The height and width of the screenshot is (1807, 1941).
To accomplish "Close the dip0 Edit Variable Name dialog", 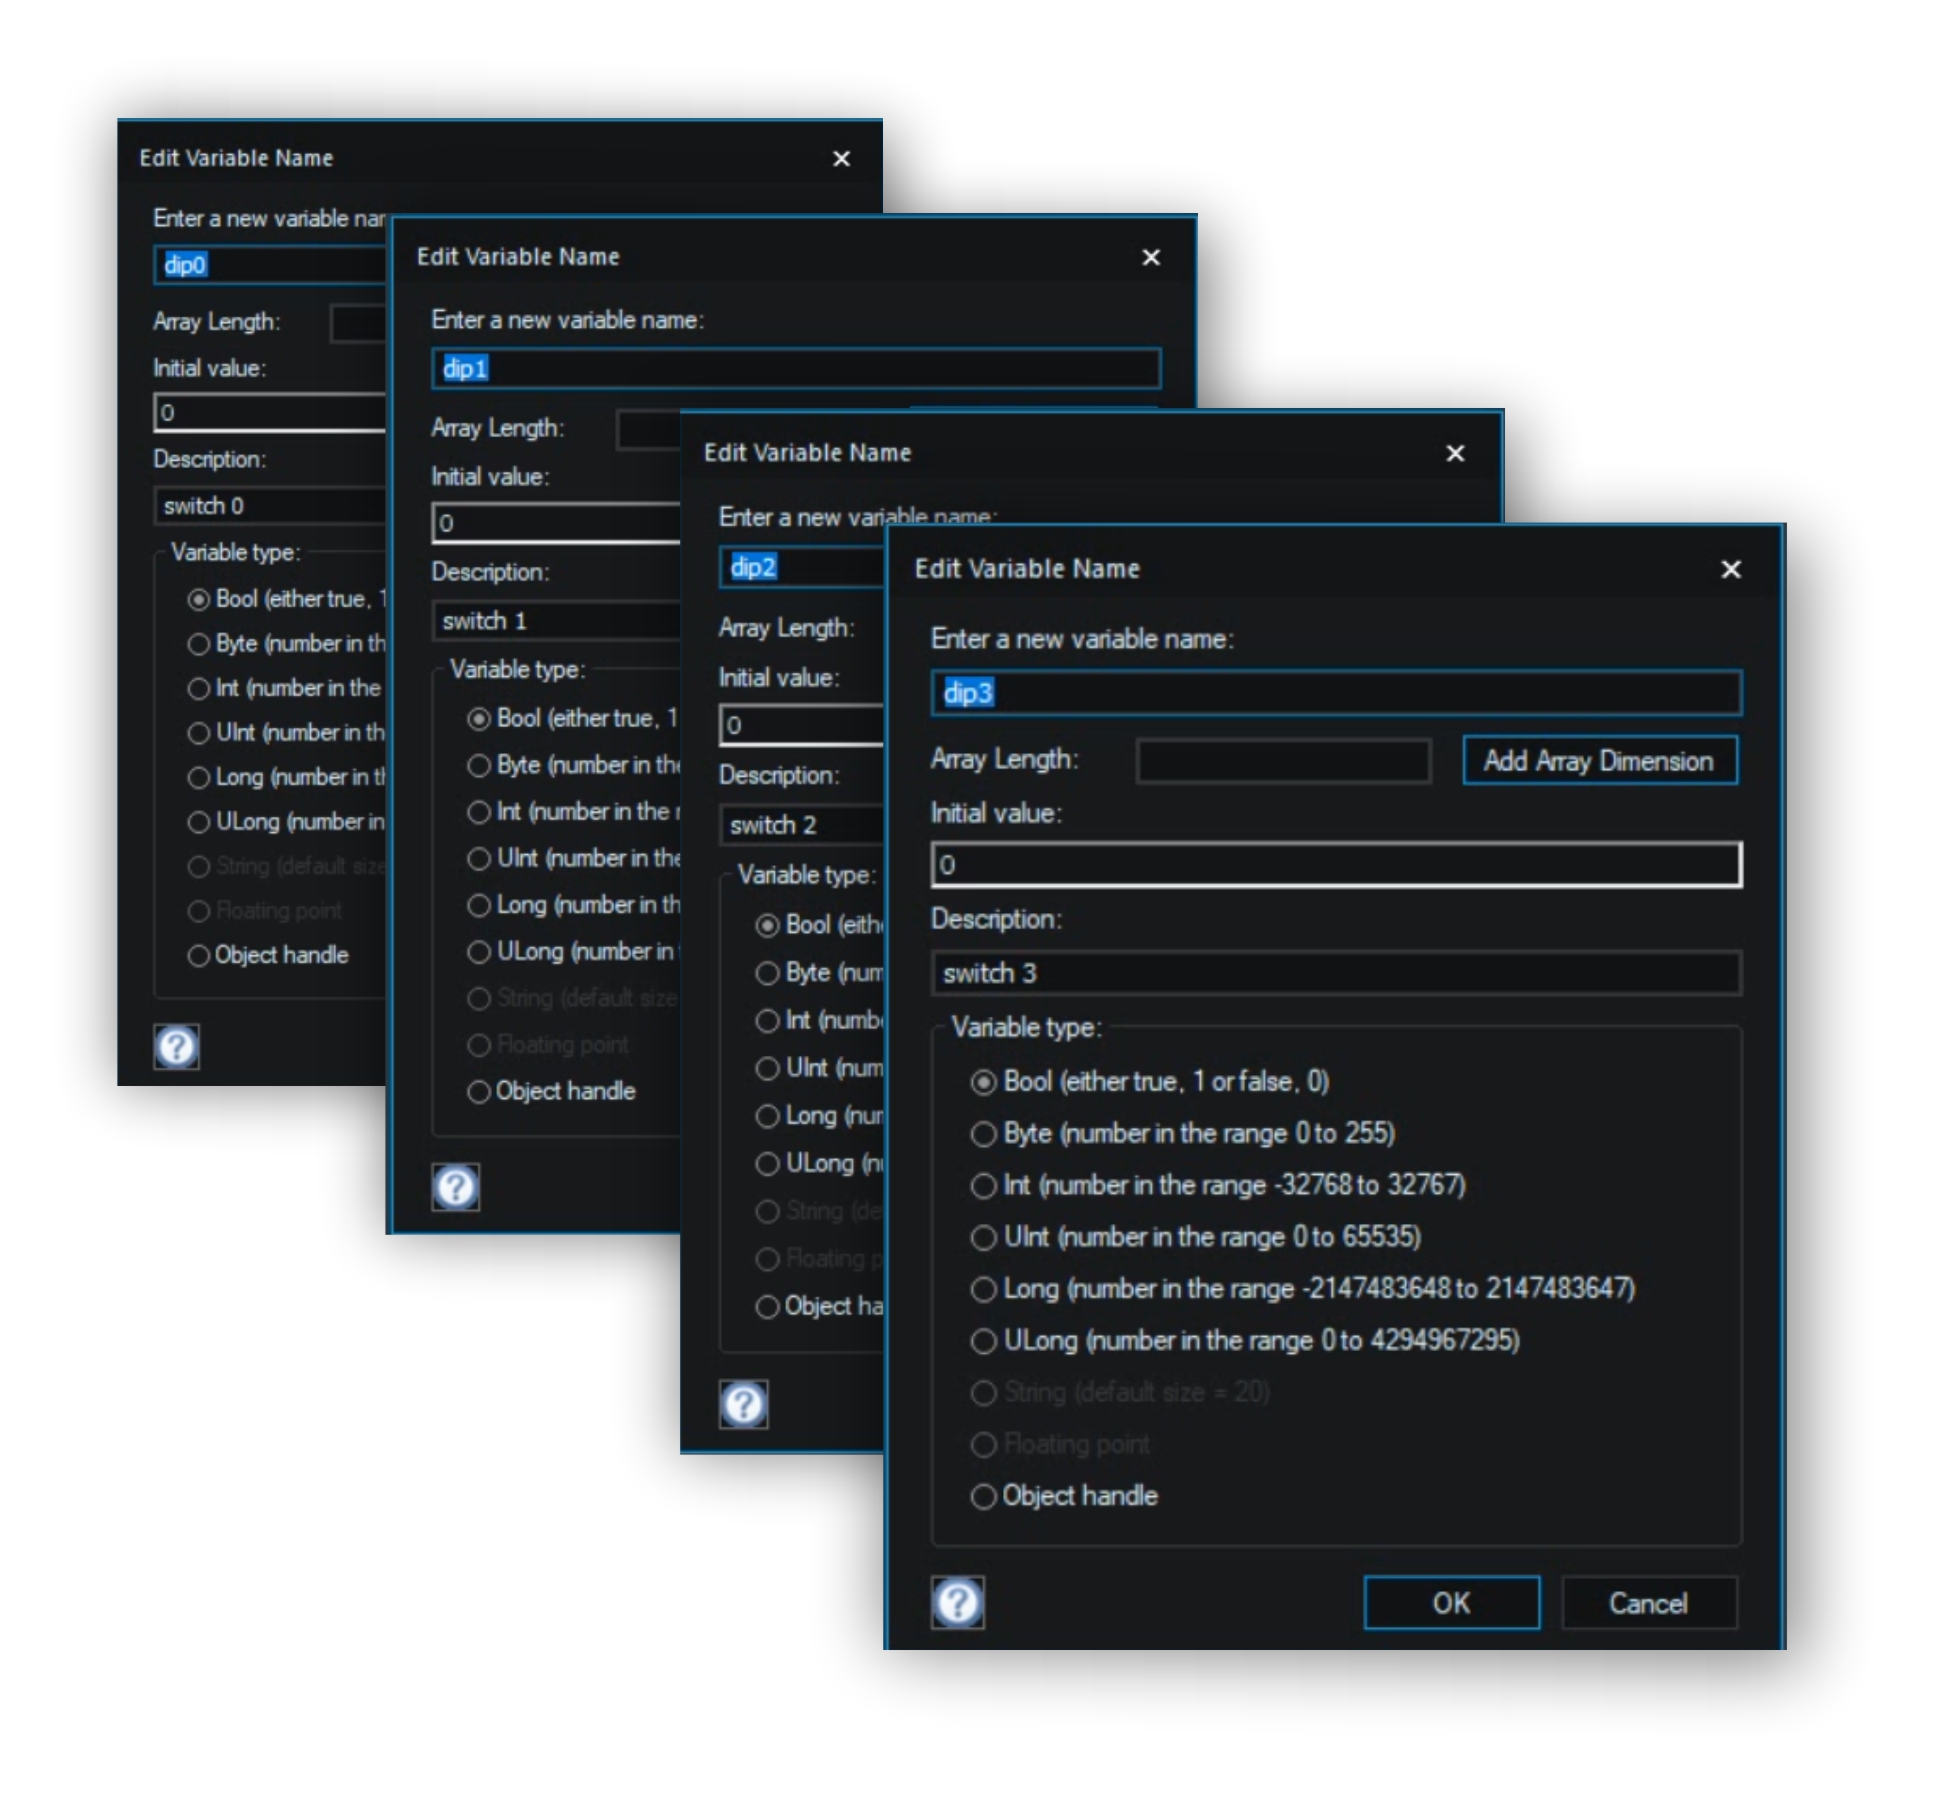I will [x=841, y=159].
